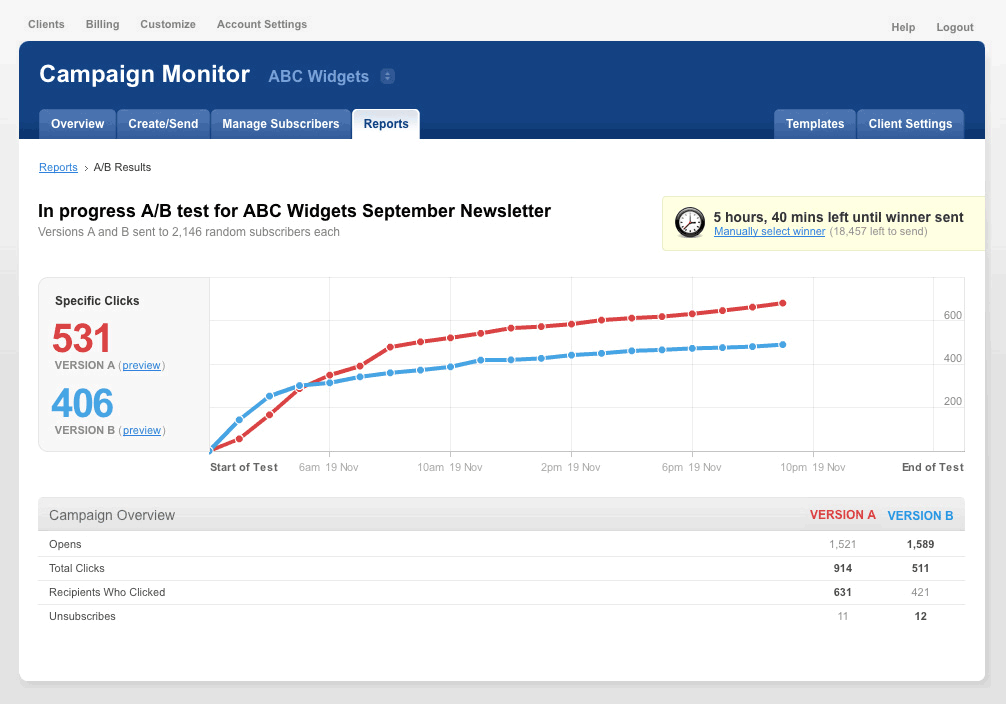The height and width of the screenshot is (704, 1006).
Task: Open the Create/Send tab
Action: [x=163, y=124]
